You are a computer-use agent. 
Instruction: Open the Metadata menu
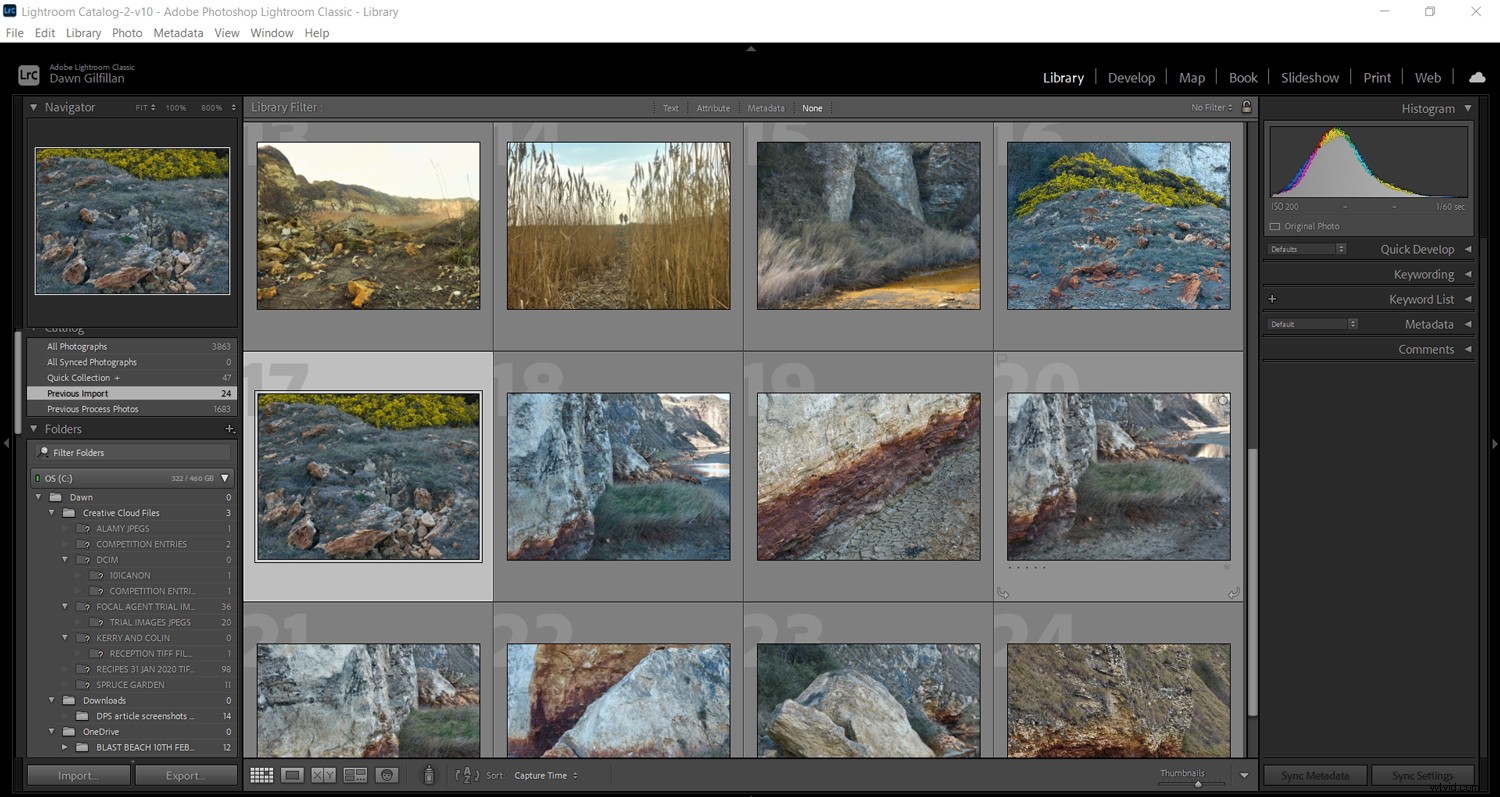click(178, 32)
